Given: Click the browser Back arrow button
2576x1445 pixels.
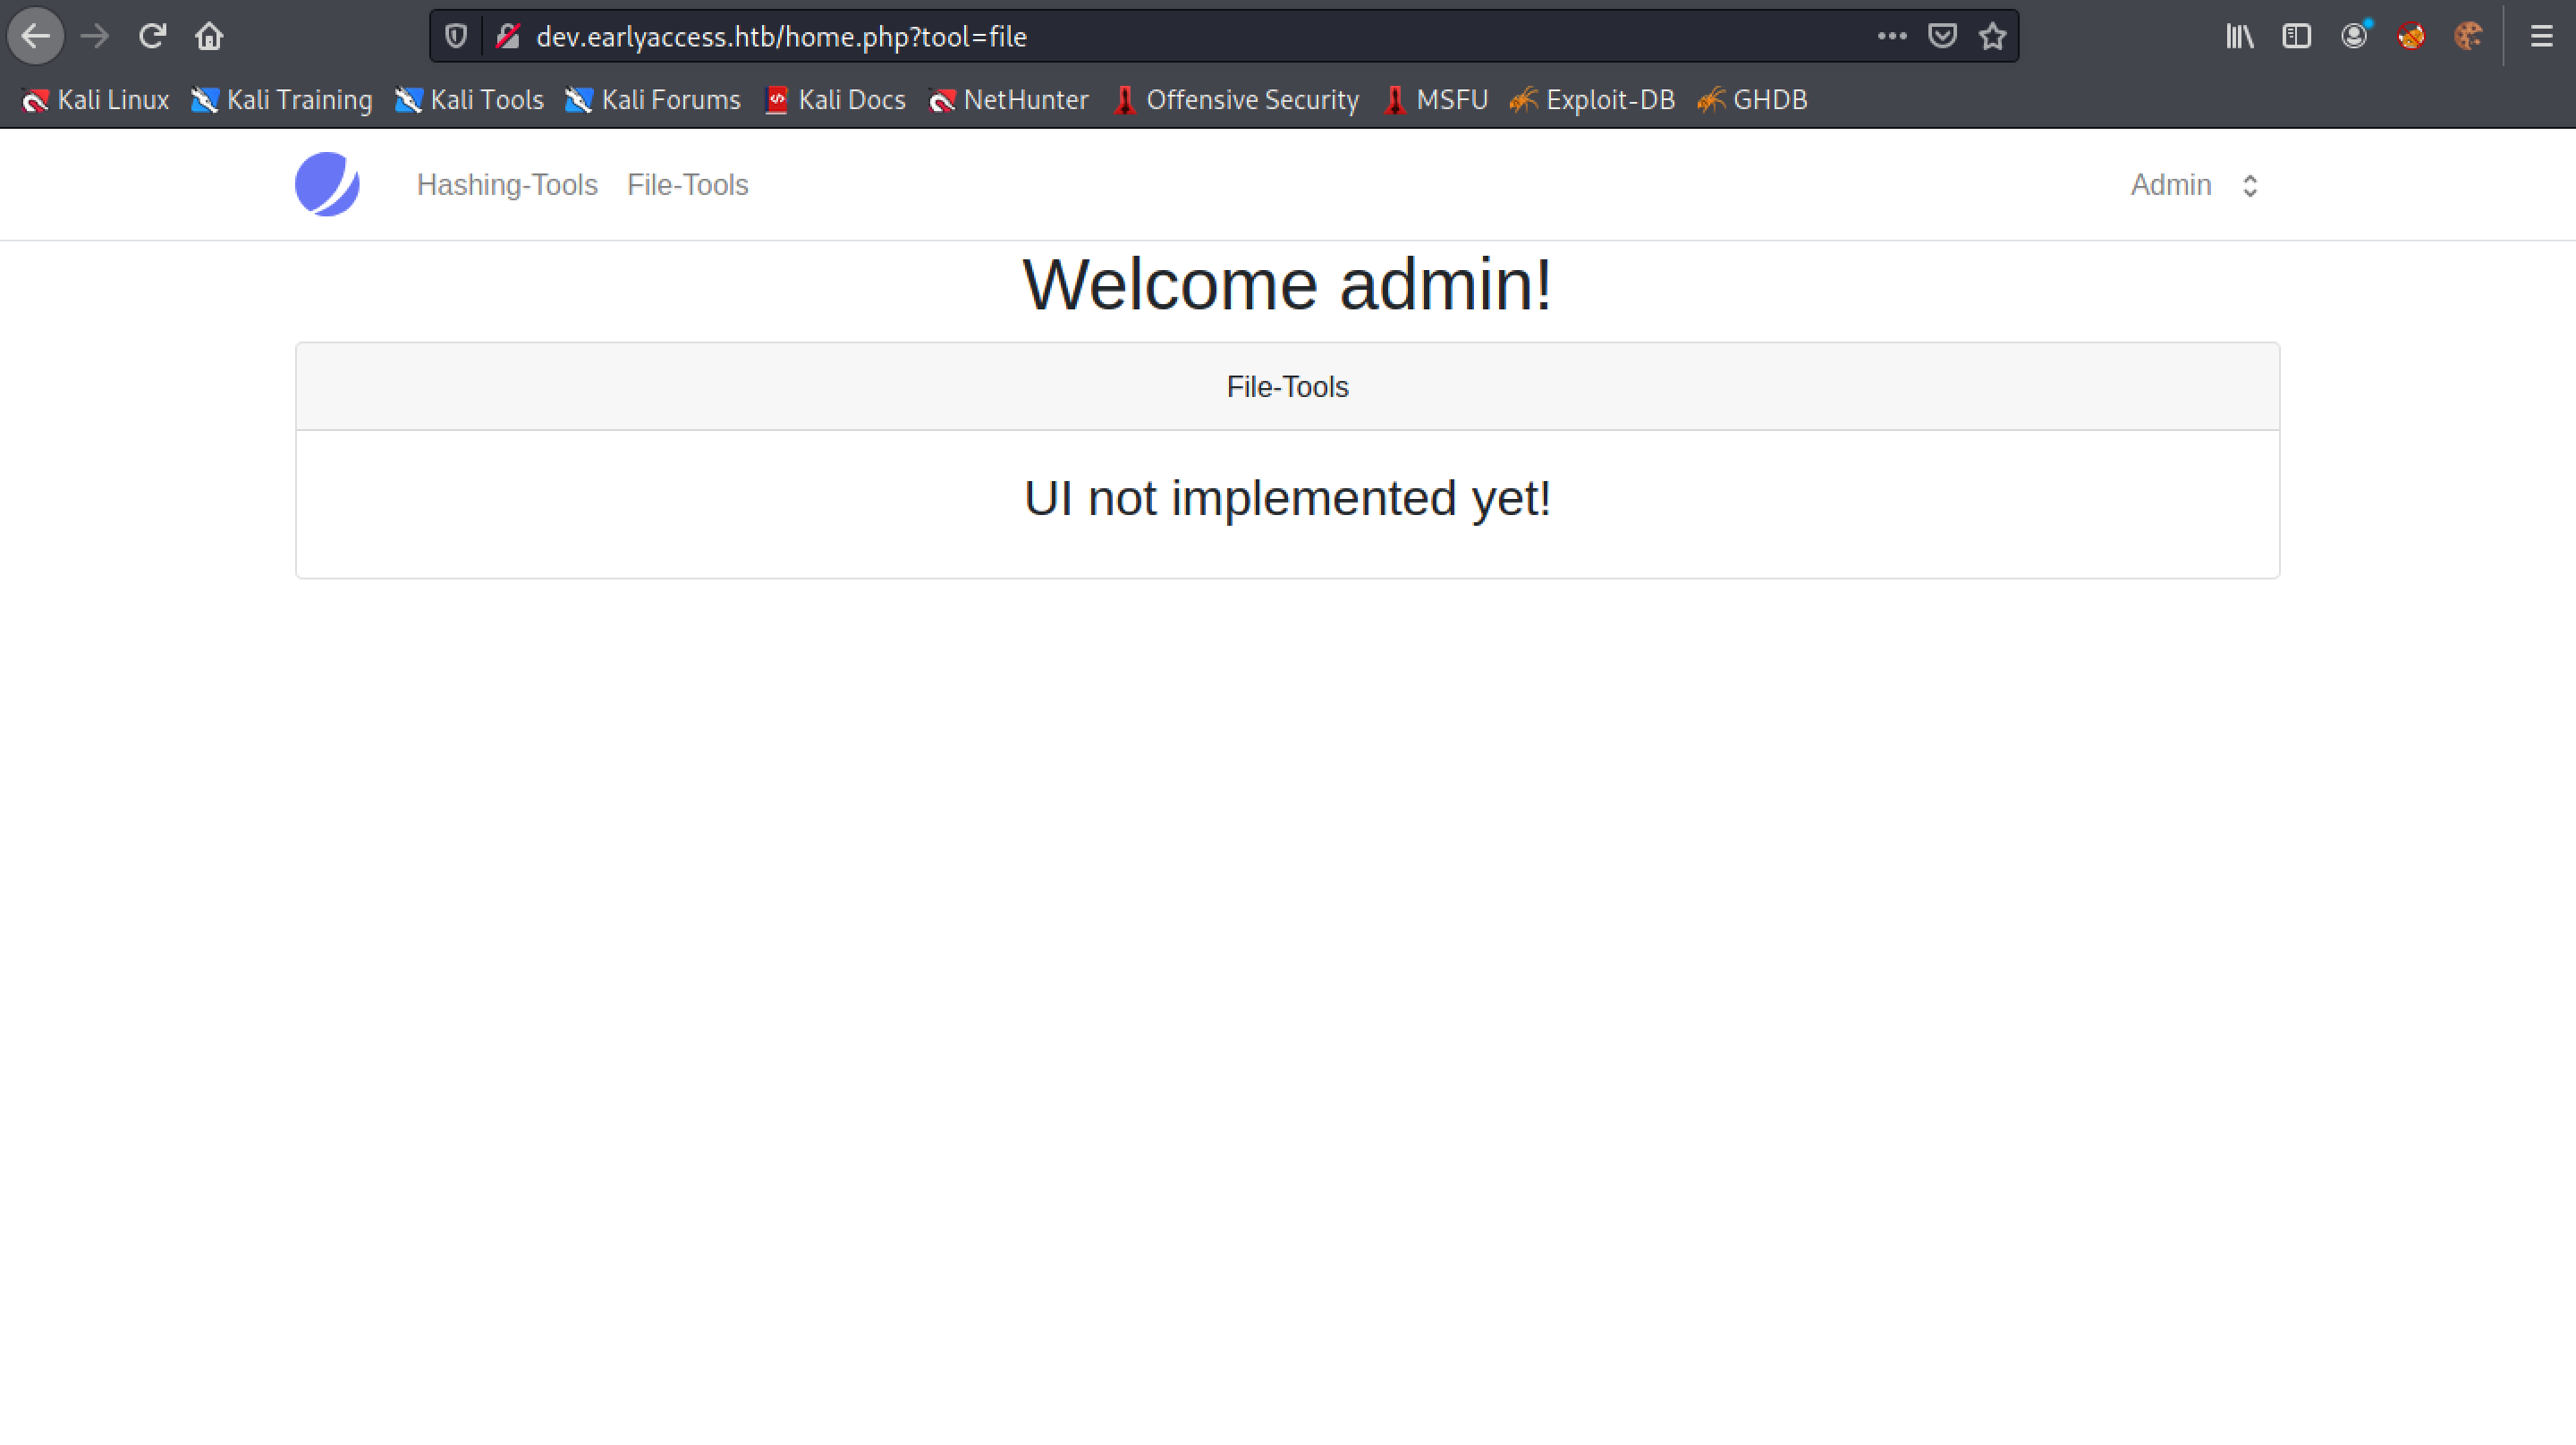Looking at the screenshot, I should [x=36, y=37].
